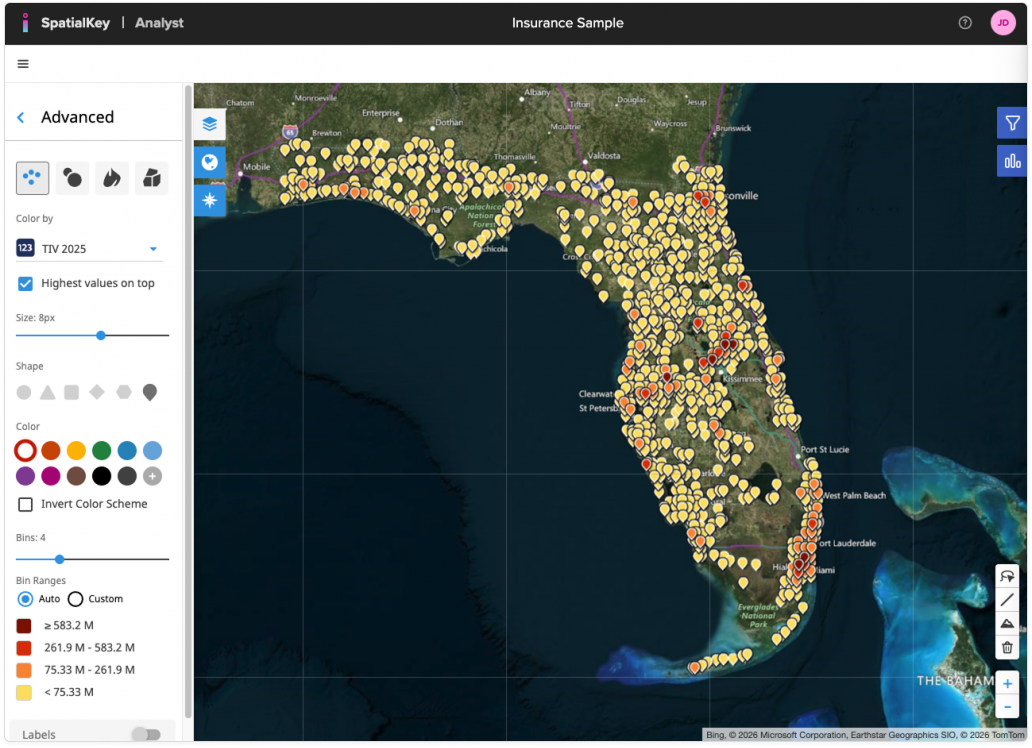Open the filter panel

(x=1012, y=123)
